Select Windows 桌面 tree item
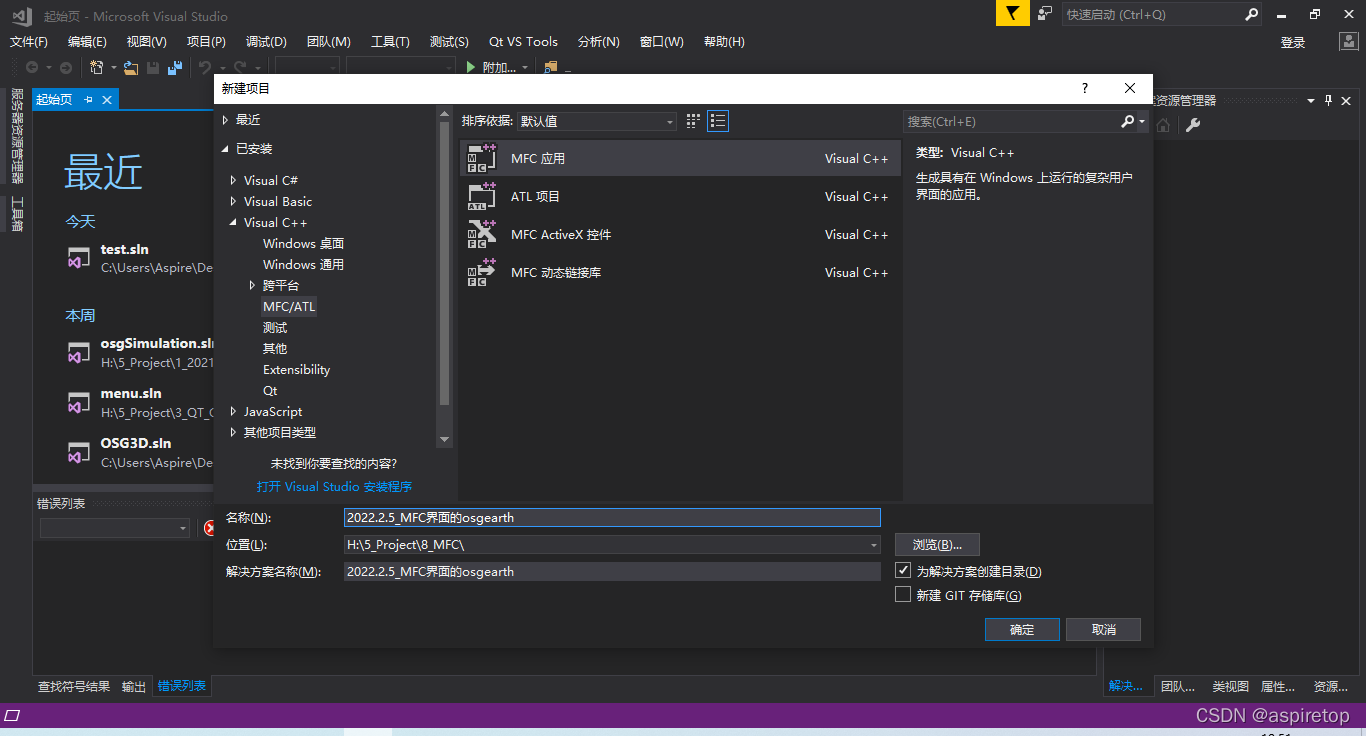 pyautogui.click(x=303, y=244)
